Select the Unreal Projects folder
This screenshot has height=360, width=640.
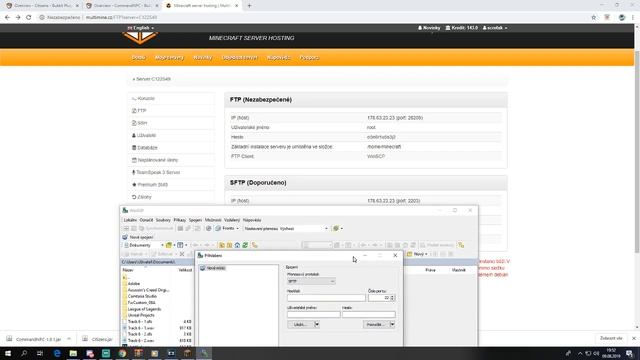(141, 315)
